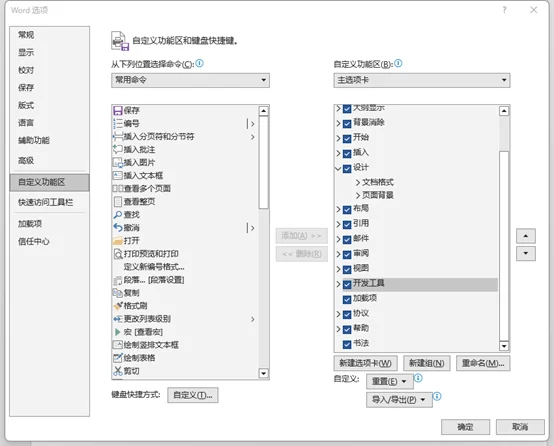Click the paragraph icon beside 段落... [段落设置]
The height and width of the screenshot is (446, 554).
(x=118, y=281)
